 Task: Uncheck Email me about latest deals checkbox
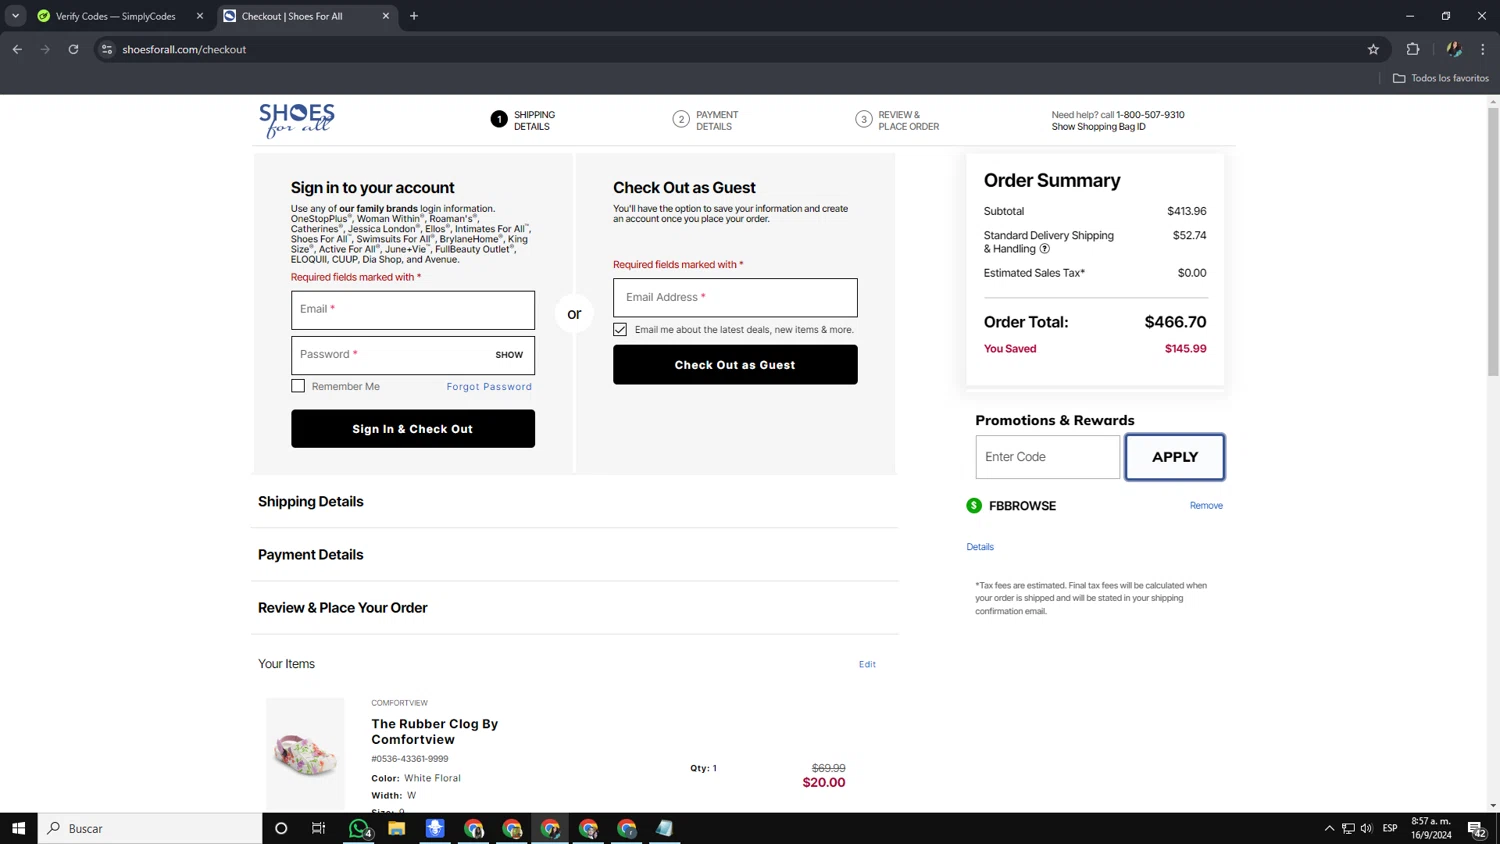pyautogui.click(x=620, y=329)
